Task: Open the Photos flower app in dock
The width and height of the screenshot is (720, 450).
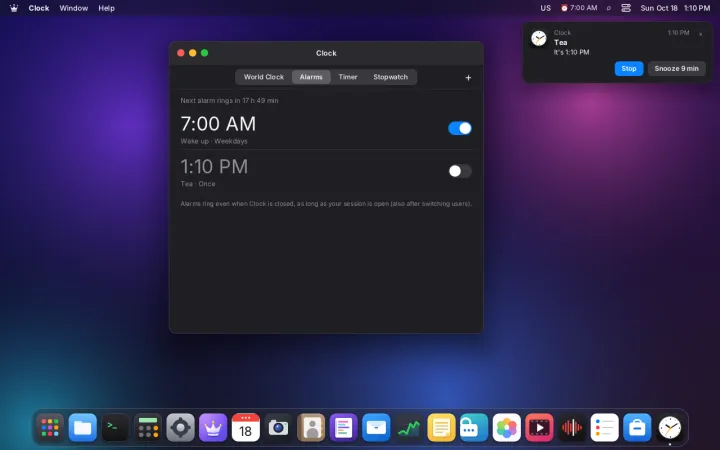Action: (506, 428)
